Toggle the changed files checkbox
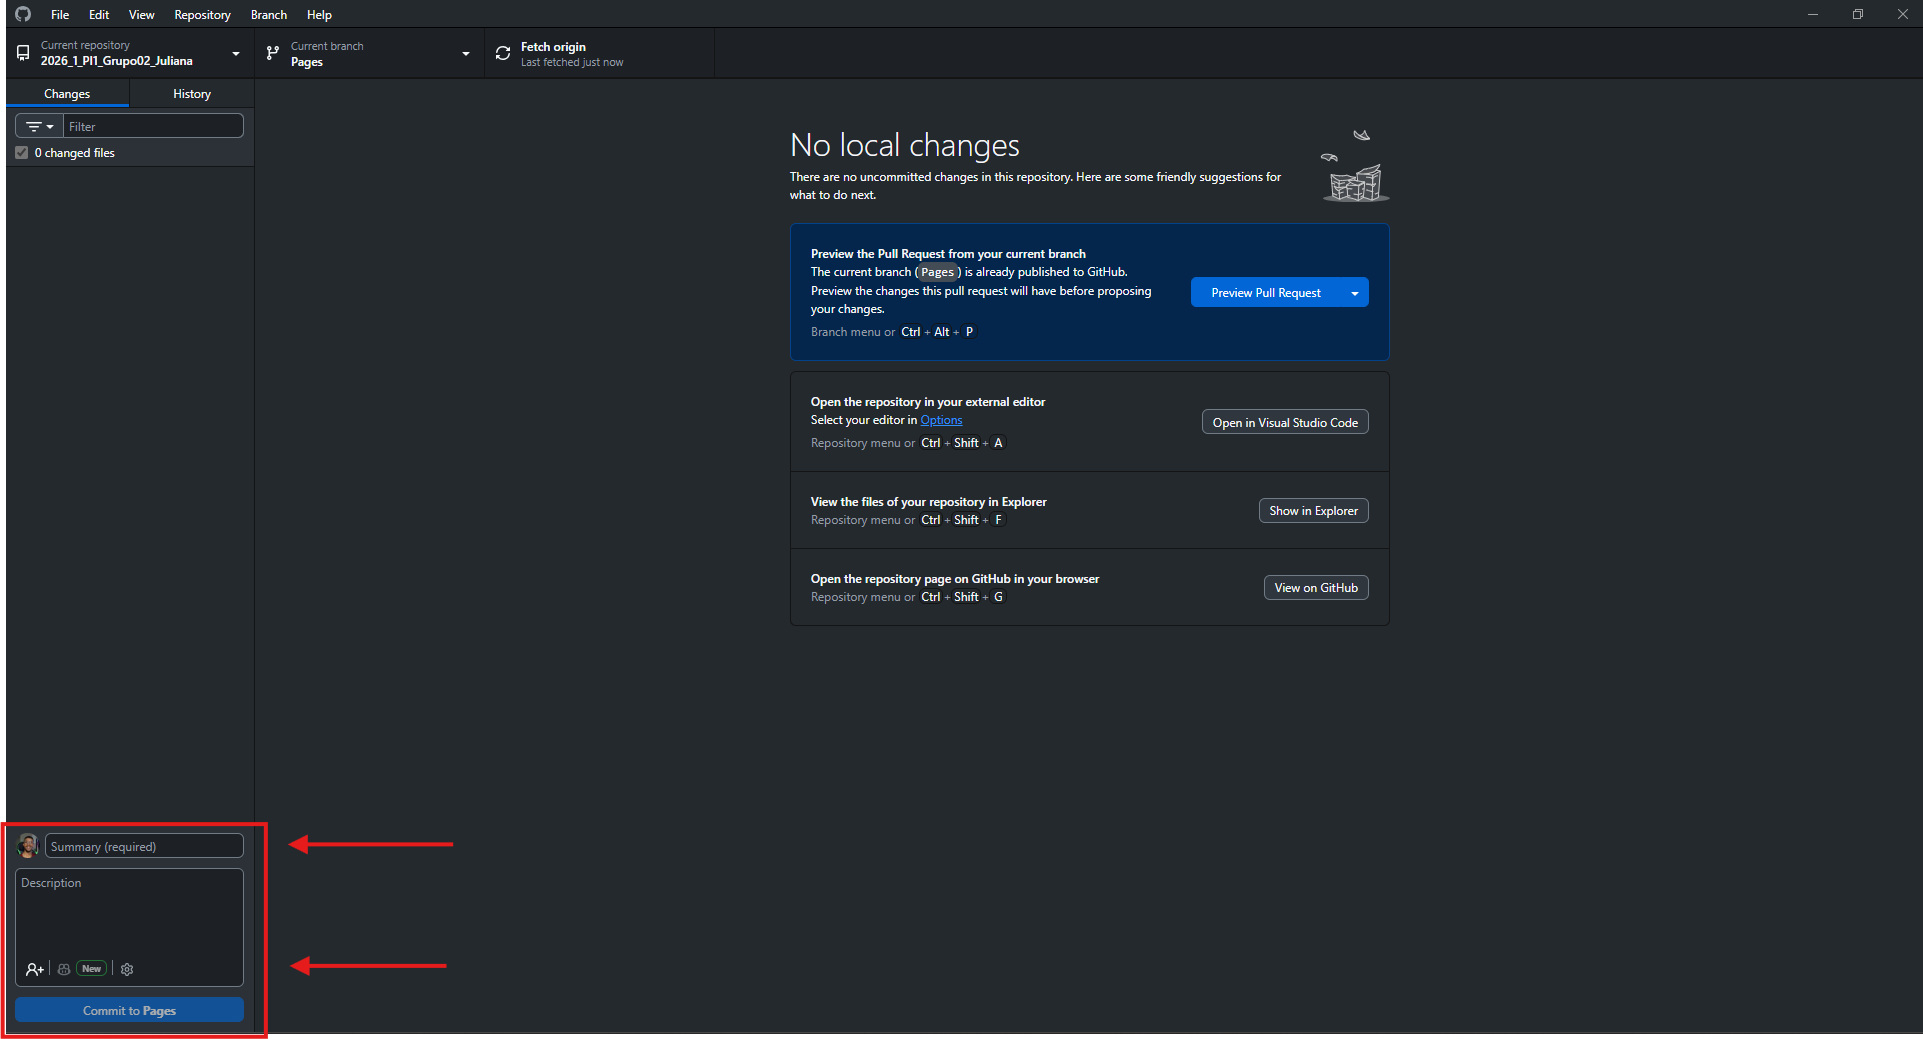The image size is (1923, 1039). coord(22,153)
